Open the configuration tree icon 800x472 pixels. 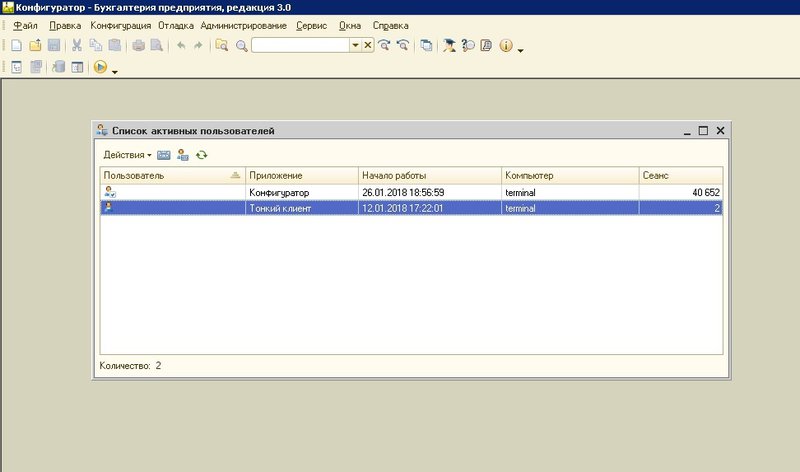click(16, 67)
